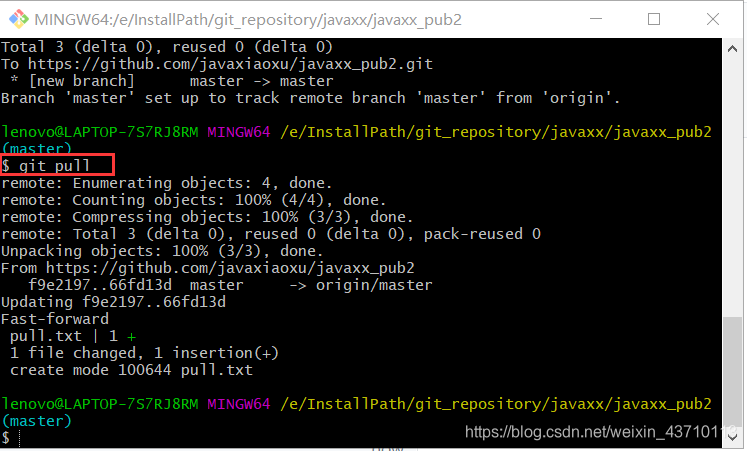Maximize the MINGW64 terminal window
This screenshot has width=747, height=451.
[654, 19]
